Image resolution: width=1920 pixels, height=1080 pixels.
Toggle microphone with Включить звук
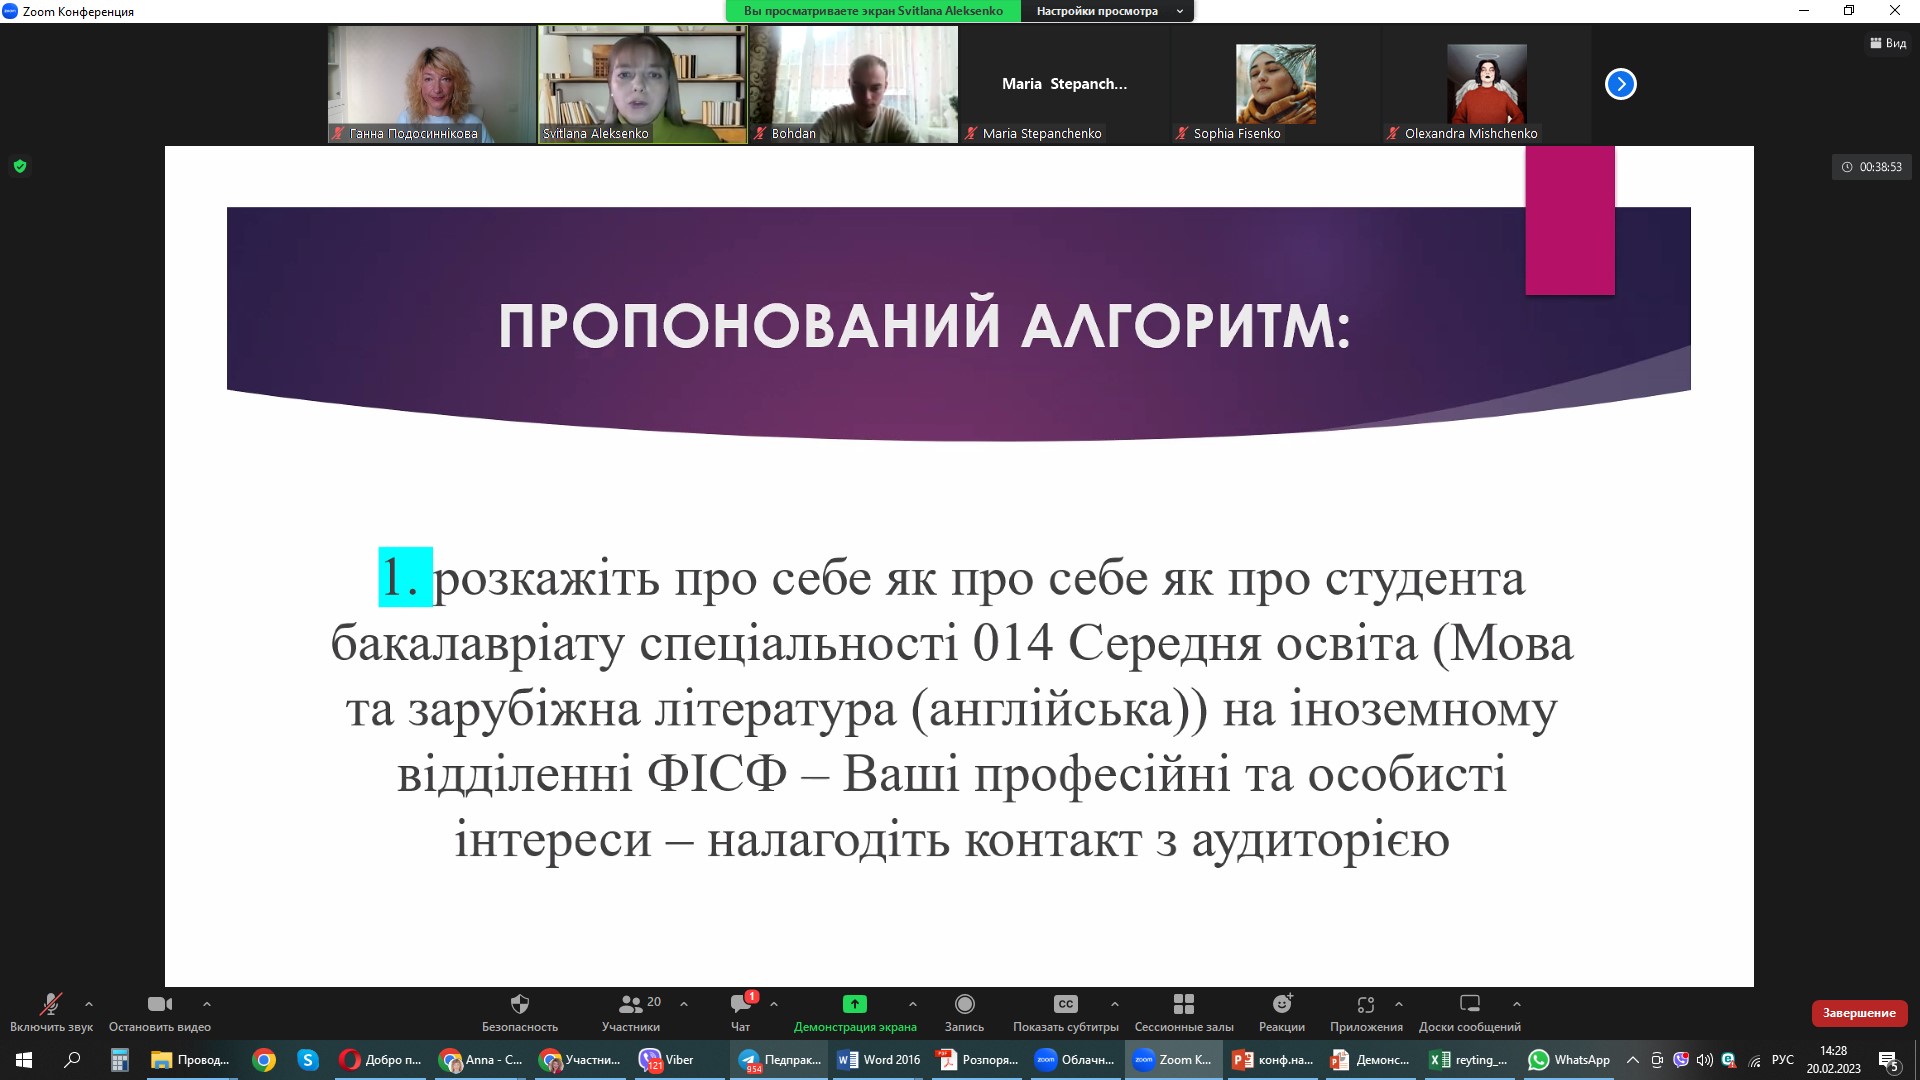point(50,1004)
